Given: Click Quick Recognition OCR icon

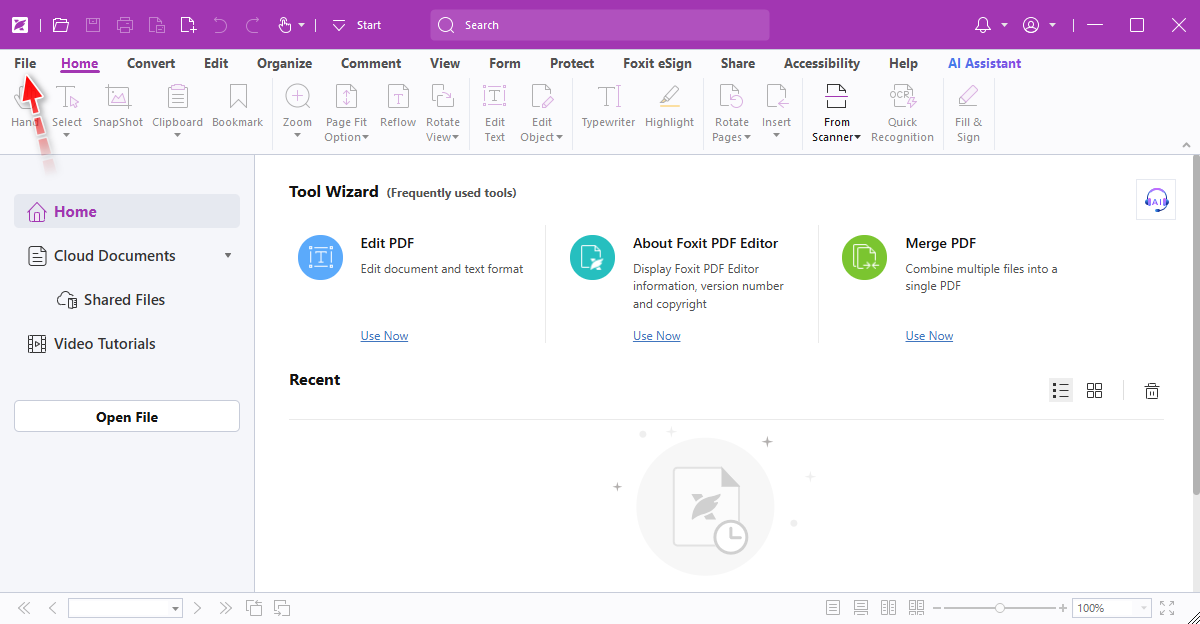Looking at the screenshot, I should (x=902, y=98).
